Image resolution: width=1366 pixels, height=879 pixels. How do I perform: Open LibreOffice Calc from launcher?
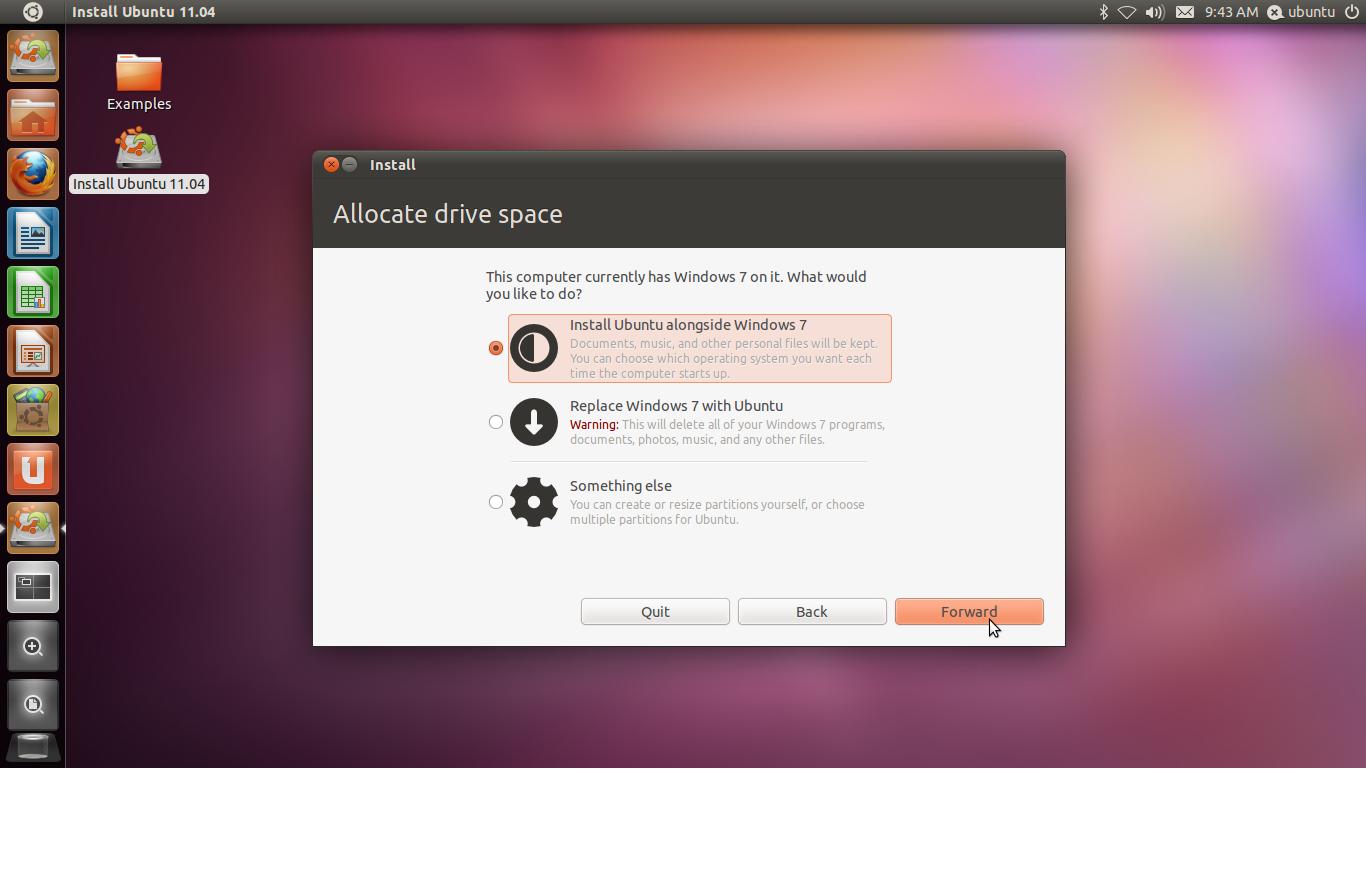[x=33, y=292]
